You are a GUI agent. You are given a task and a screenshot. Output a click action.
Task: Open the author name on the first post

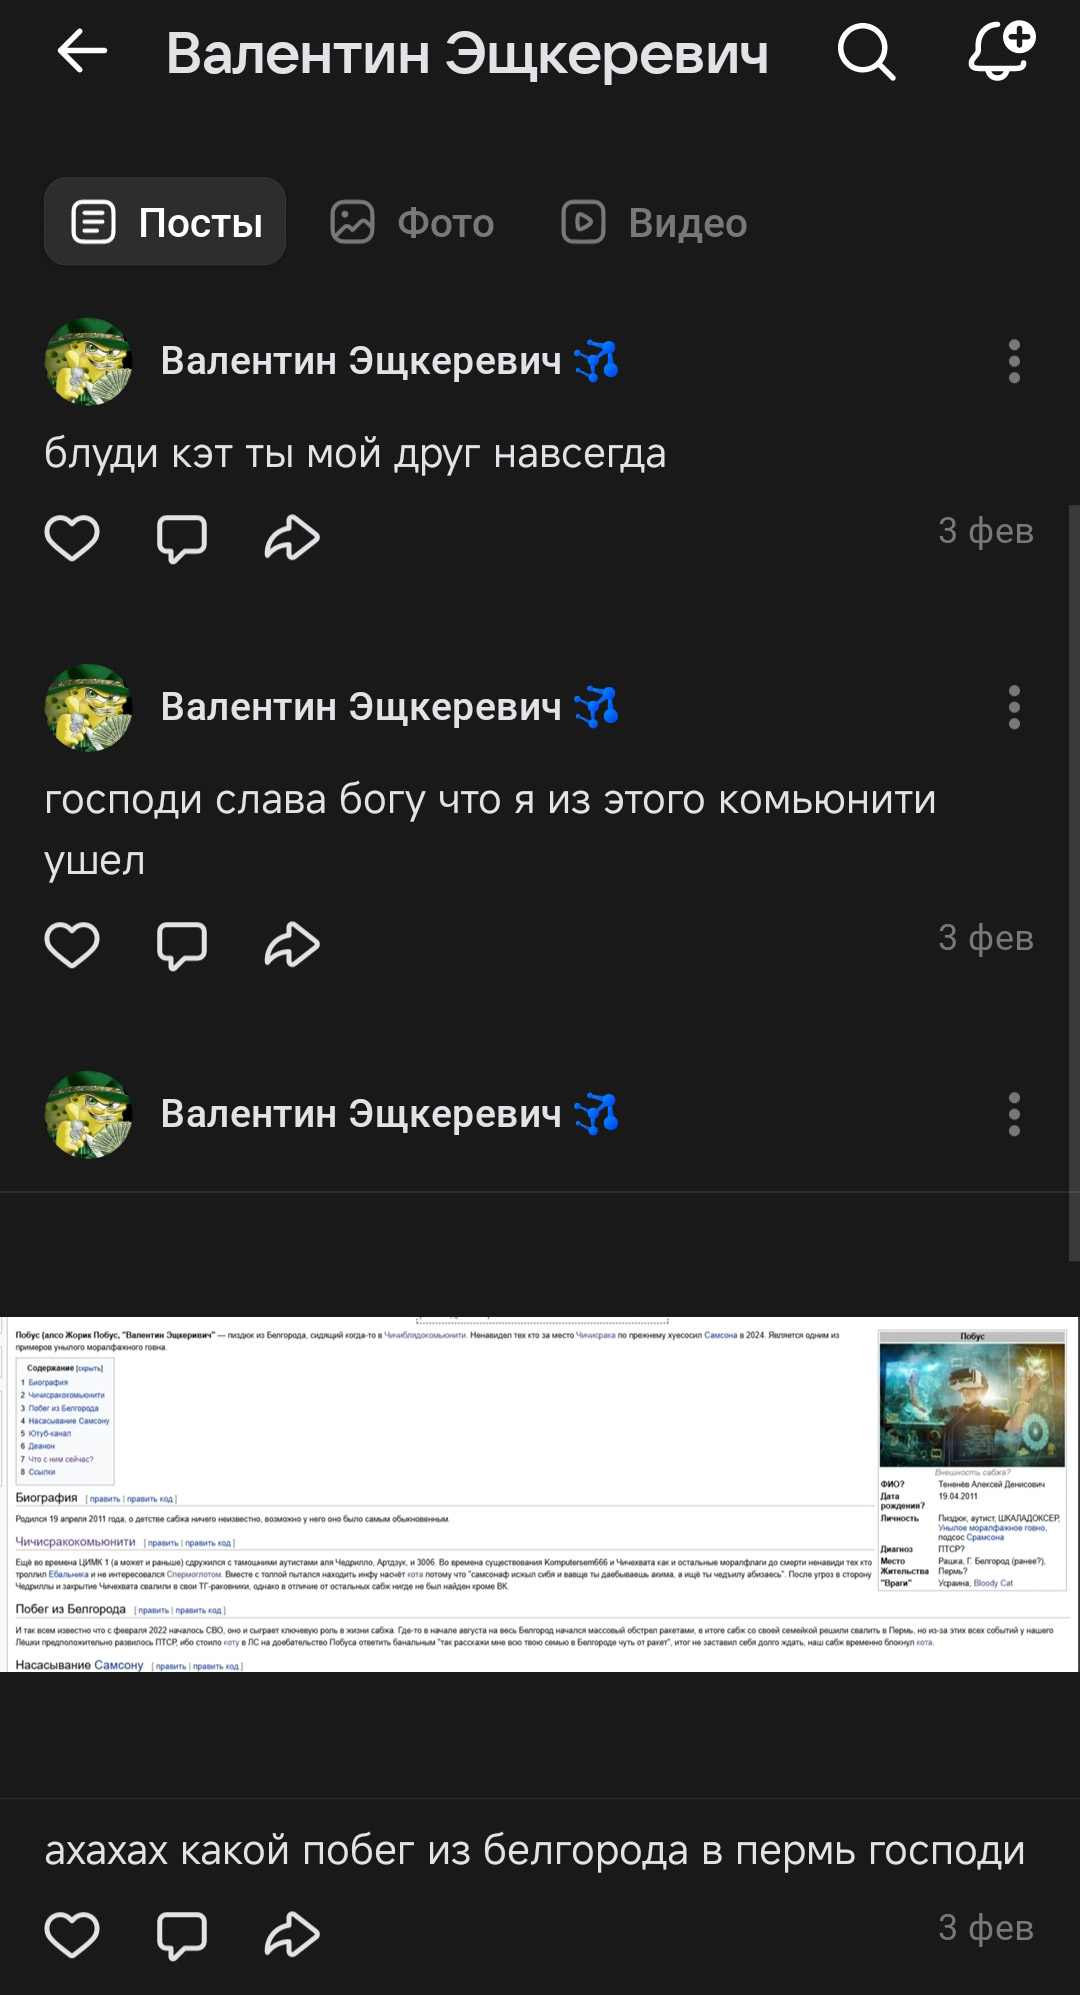point(361,361)
